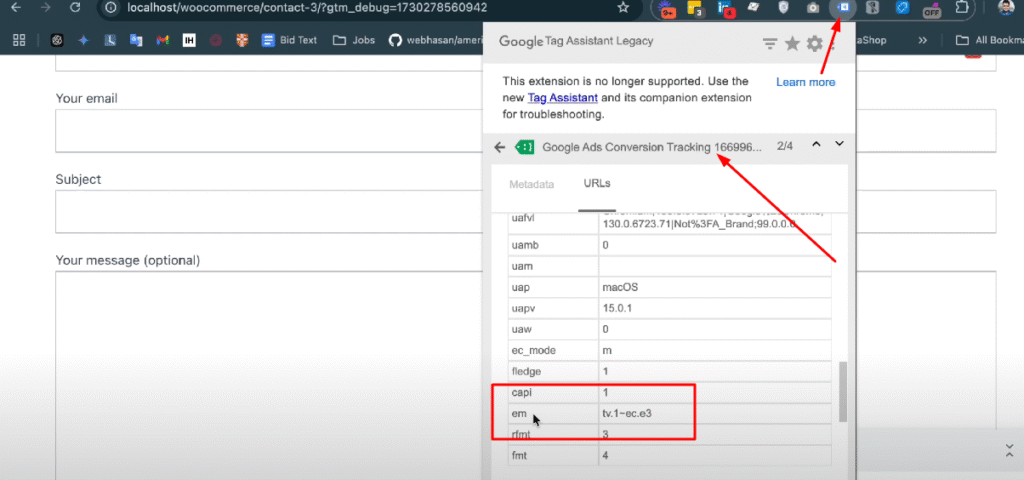Click the Learn more link
1024x480 pixels.
[805, 82]
